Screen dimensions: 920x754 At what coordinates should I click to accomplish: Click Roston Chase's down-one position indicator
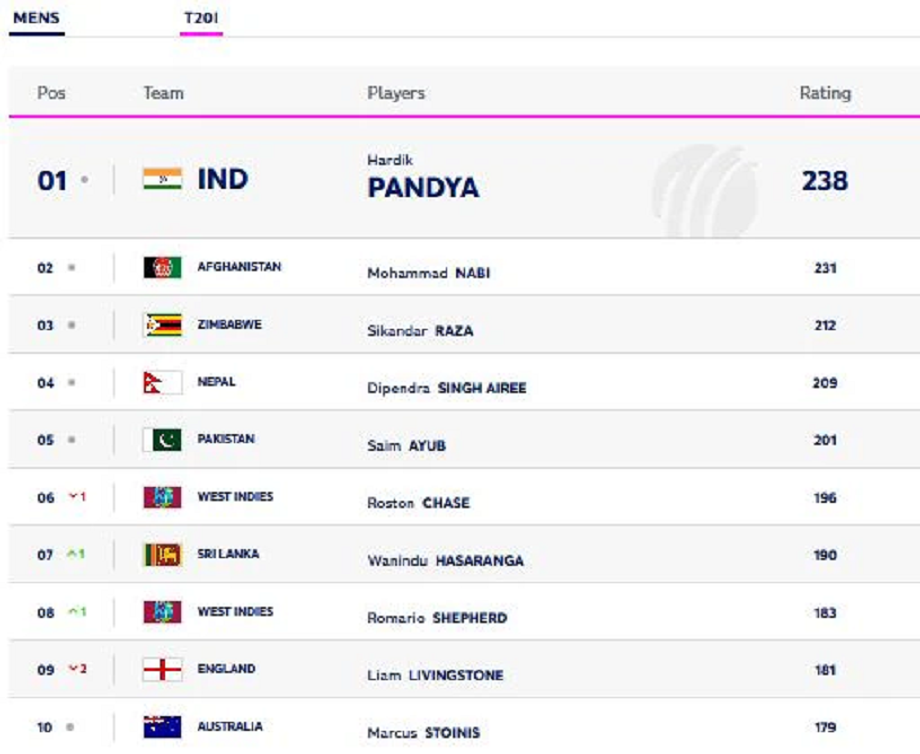click(77, 497)
